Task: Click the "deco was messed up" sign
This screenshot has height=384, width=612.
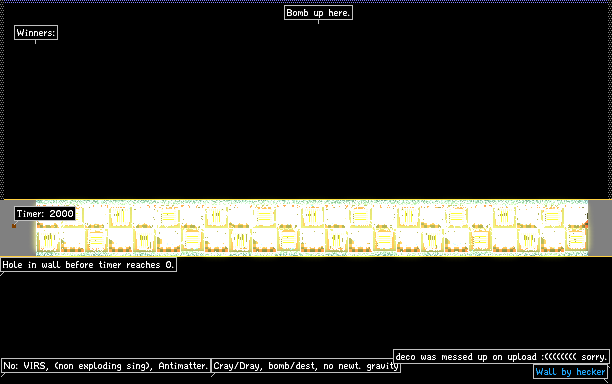Action: coord(501,357)
